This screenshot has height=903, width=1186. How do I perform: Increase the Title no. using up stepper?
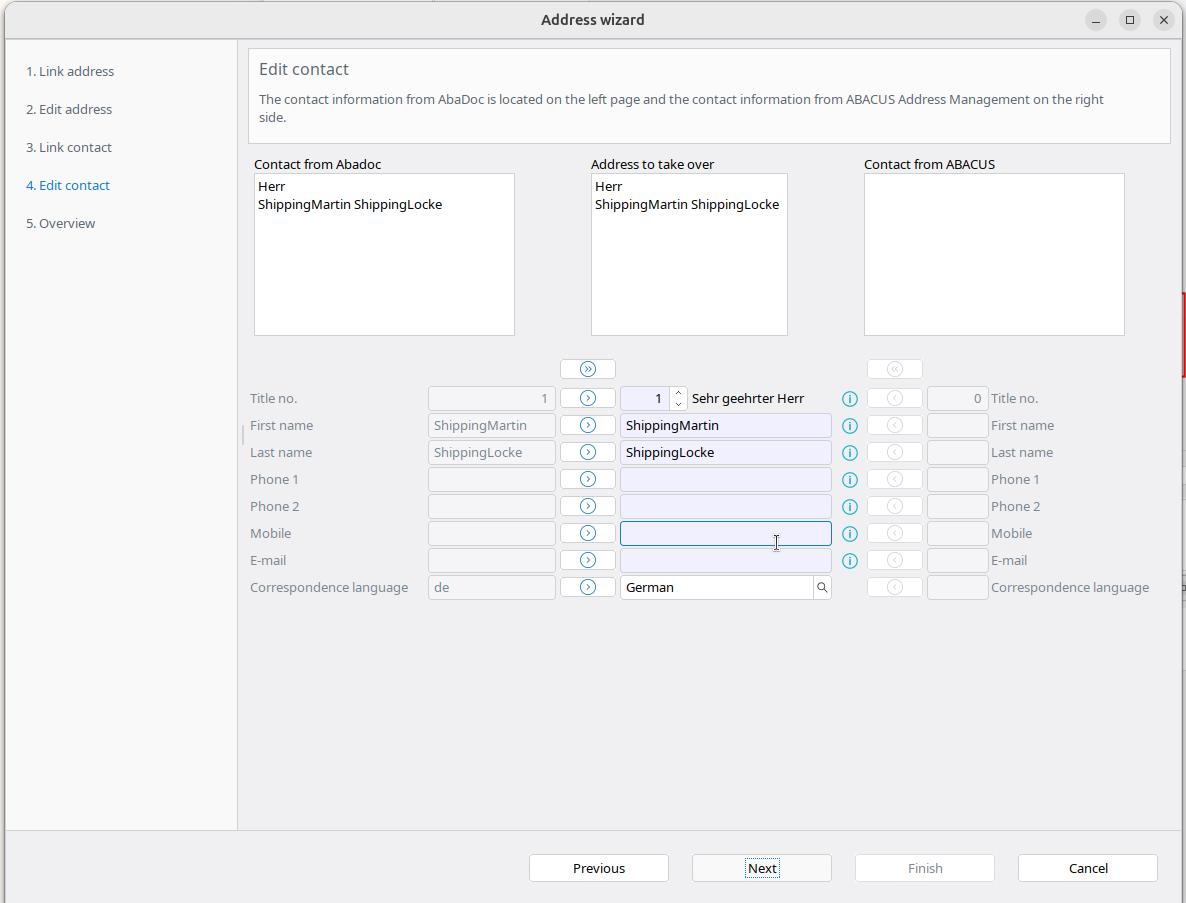click(679, 393)
